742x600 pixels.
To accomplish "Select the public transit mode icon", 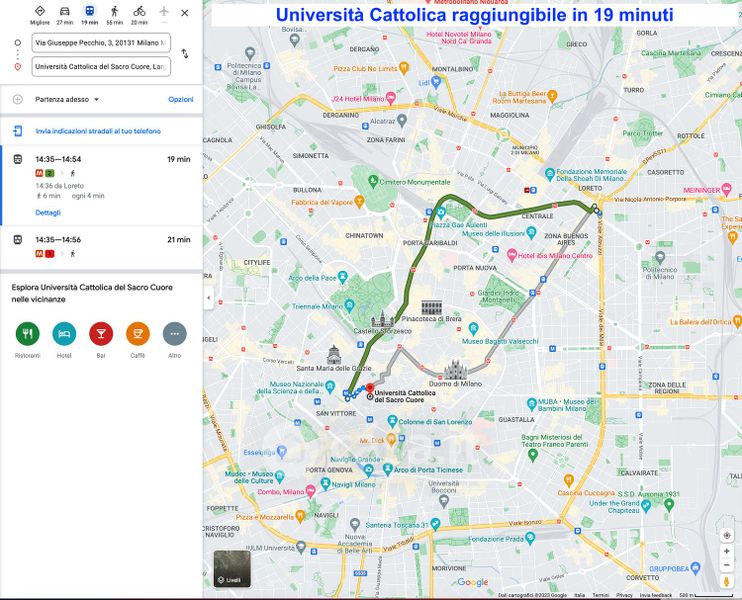I will point(89,11).
